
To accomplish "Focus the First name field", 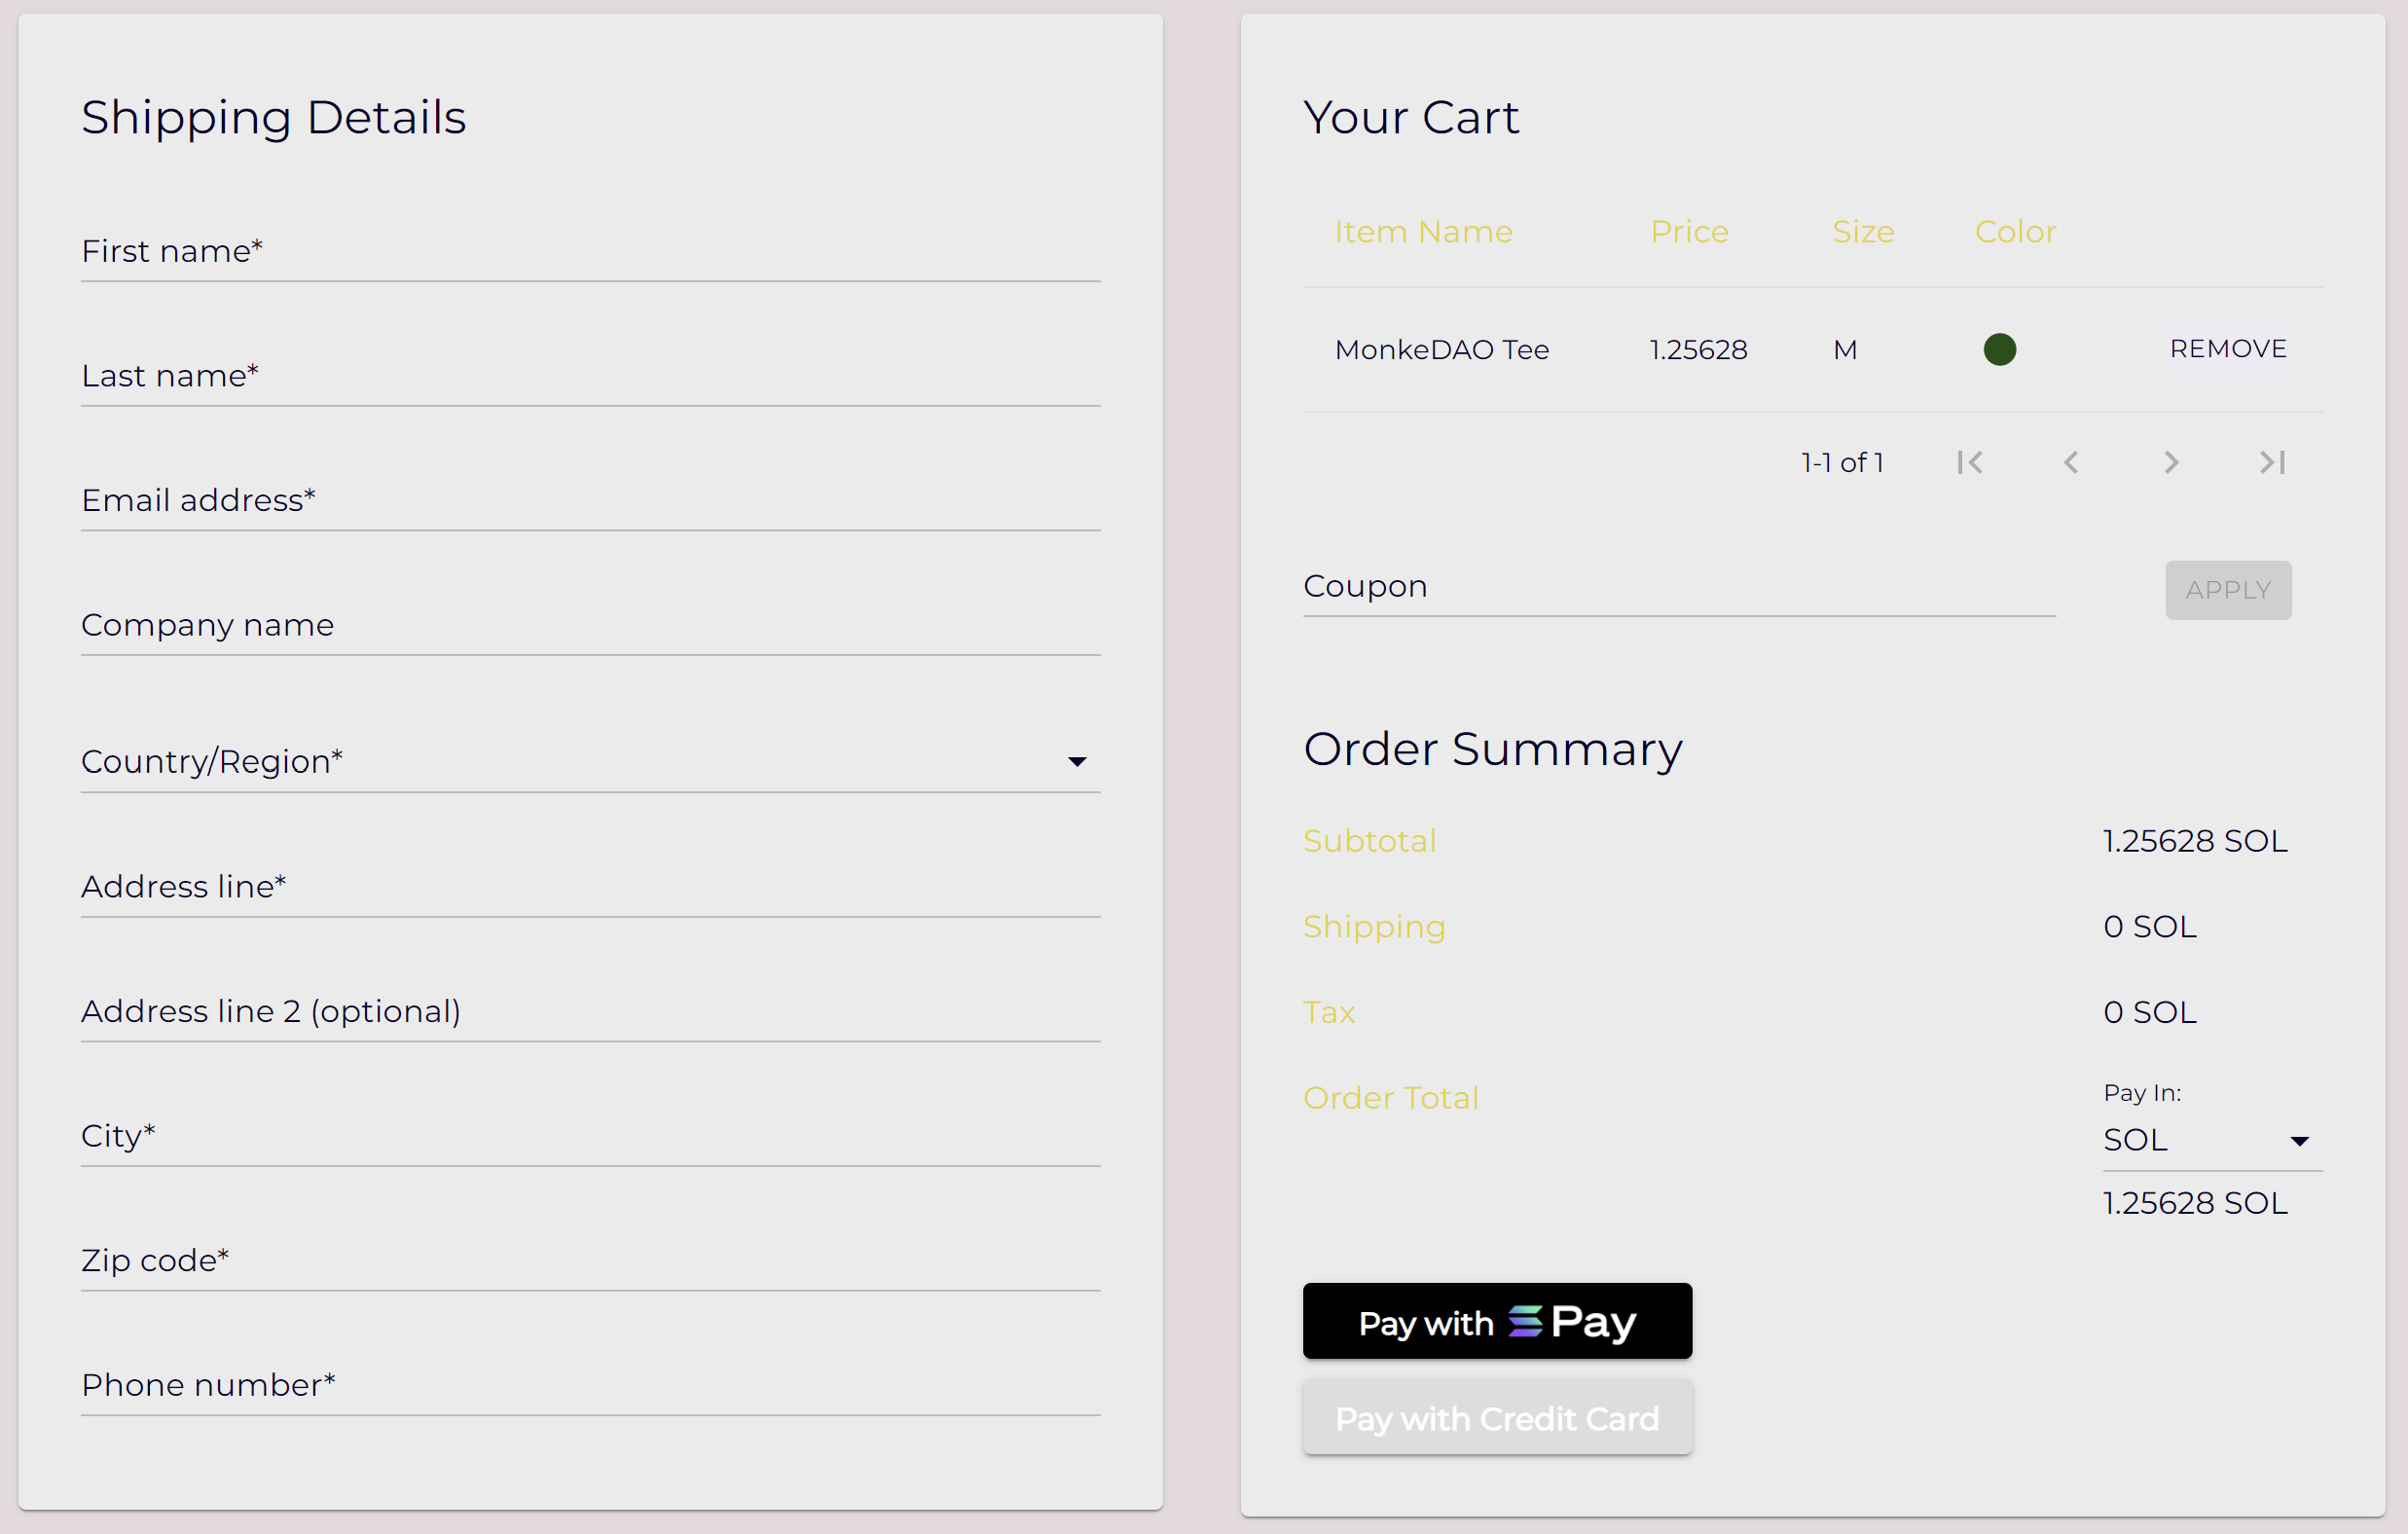I will point(590,252).
